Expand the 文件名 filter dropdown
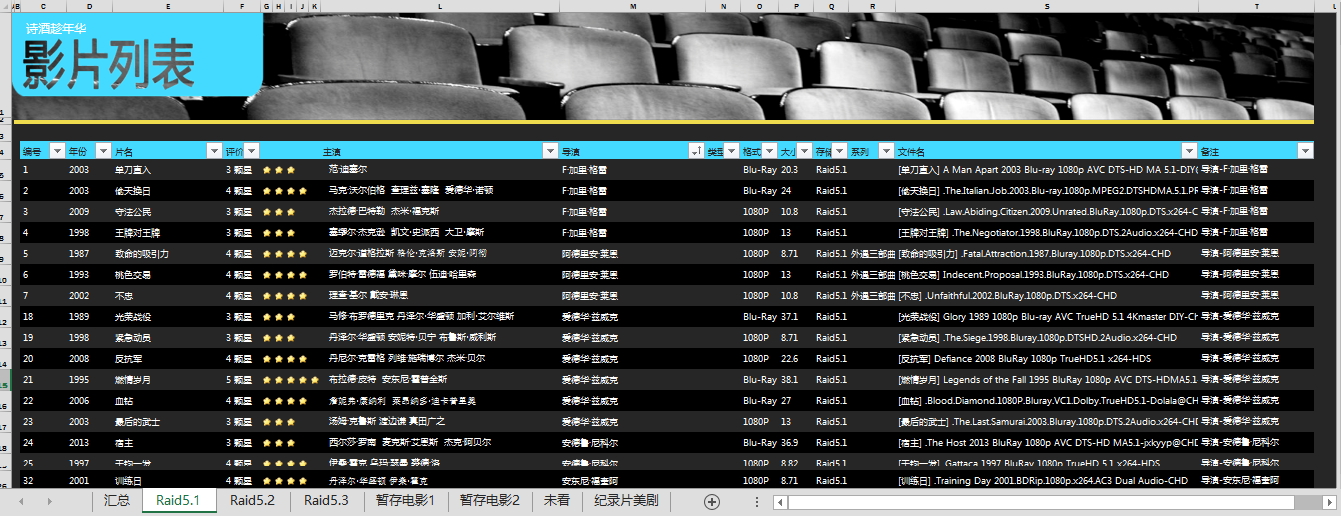 pos(1189,151)
